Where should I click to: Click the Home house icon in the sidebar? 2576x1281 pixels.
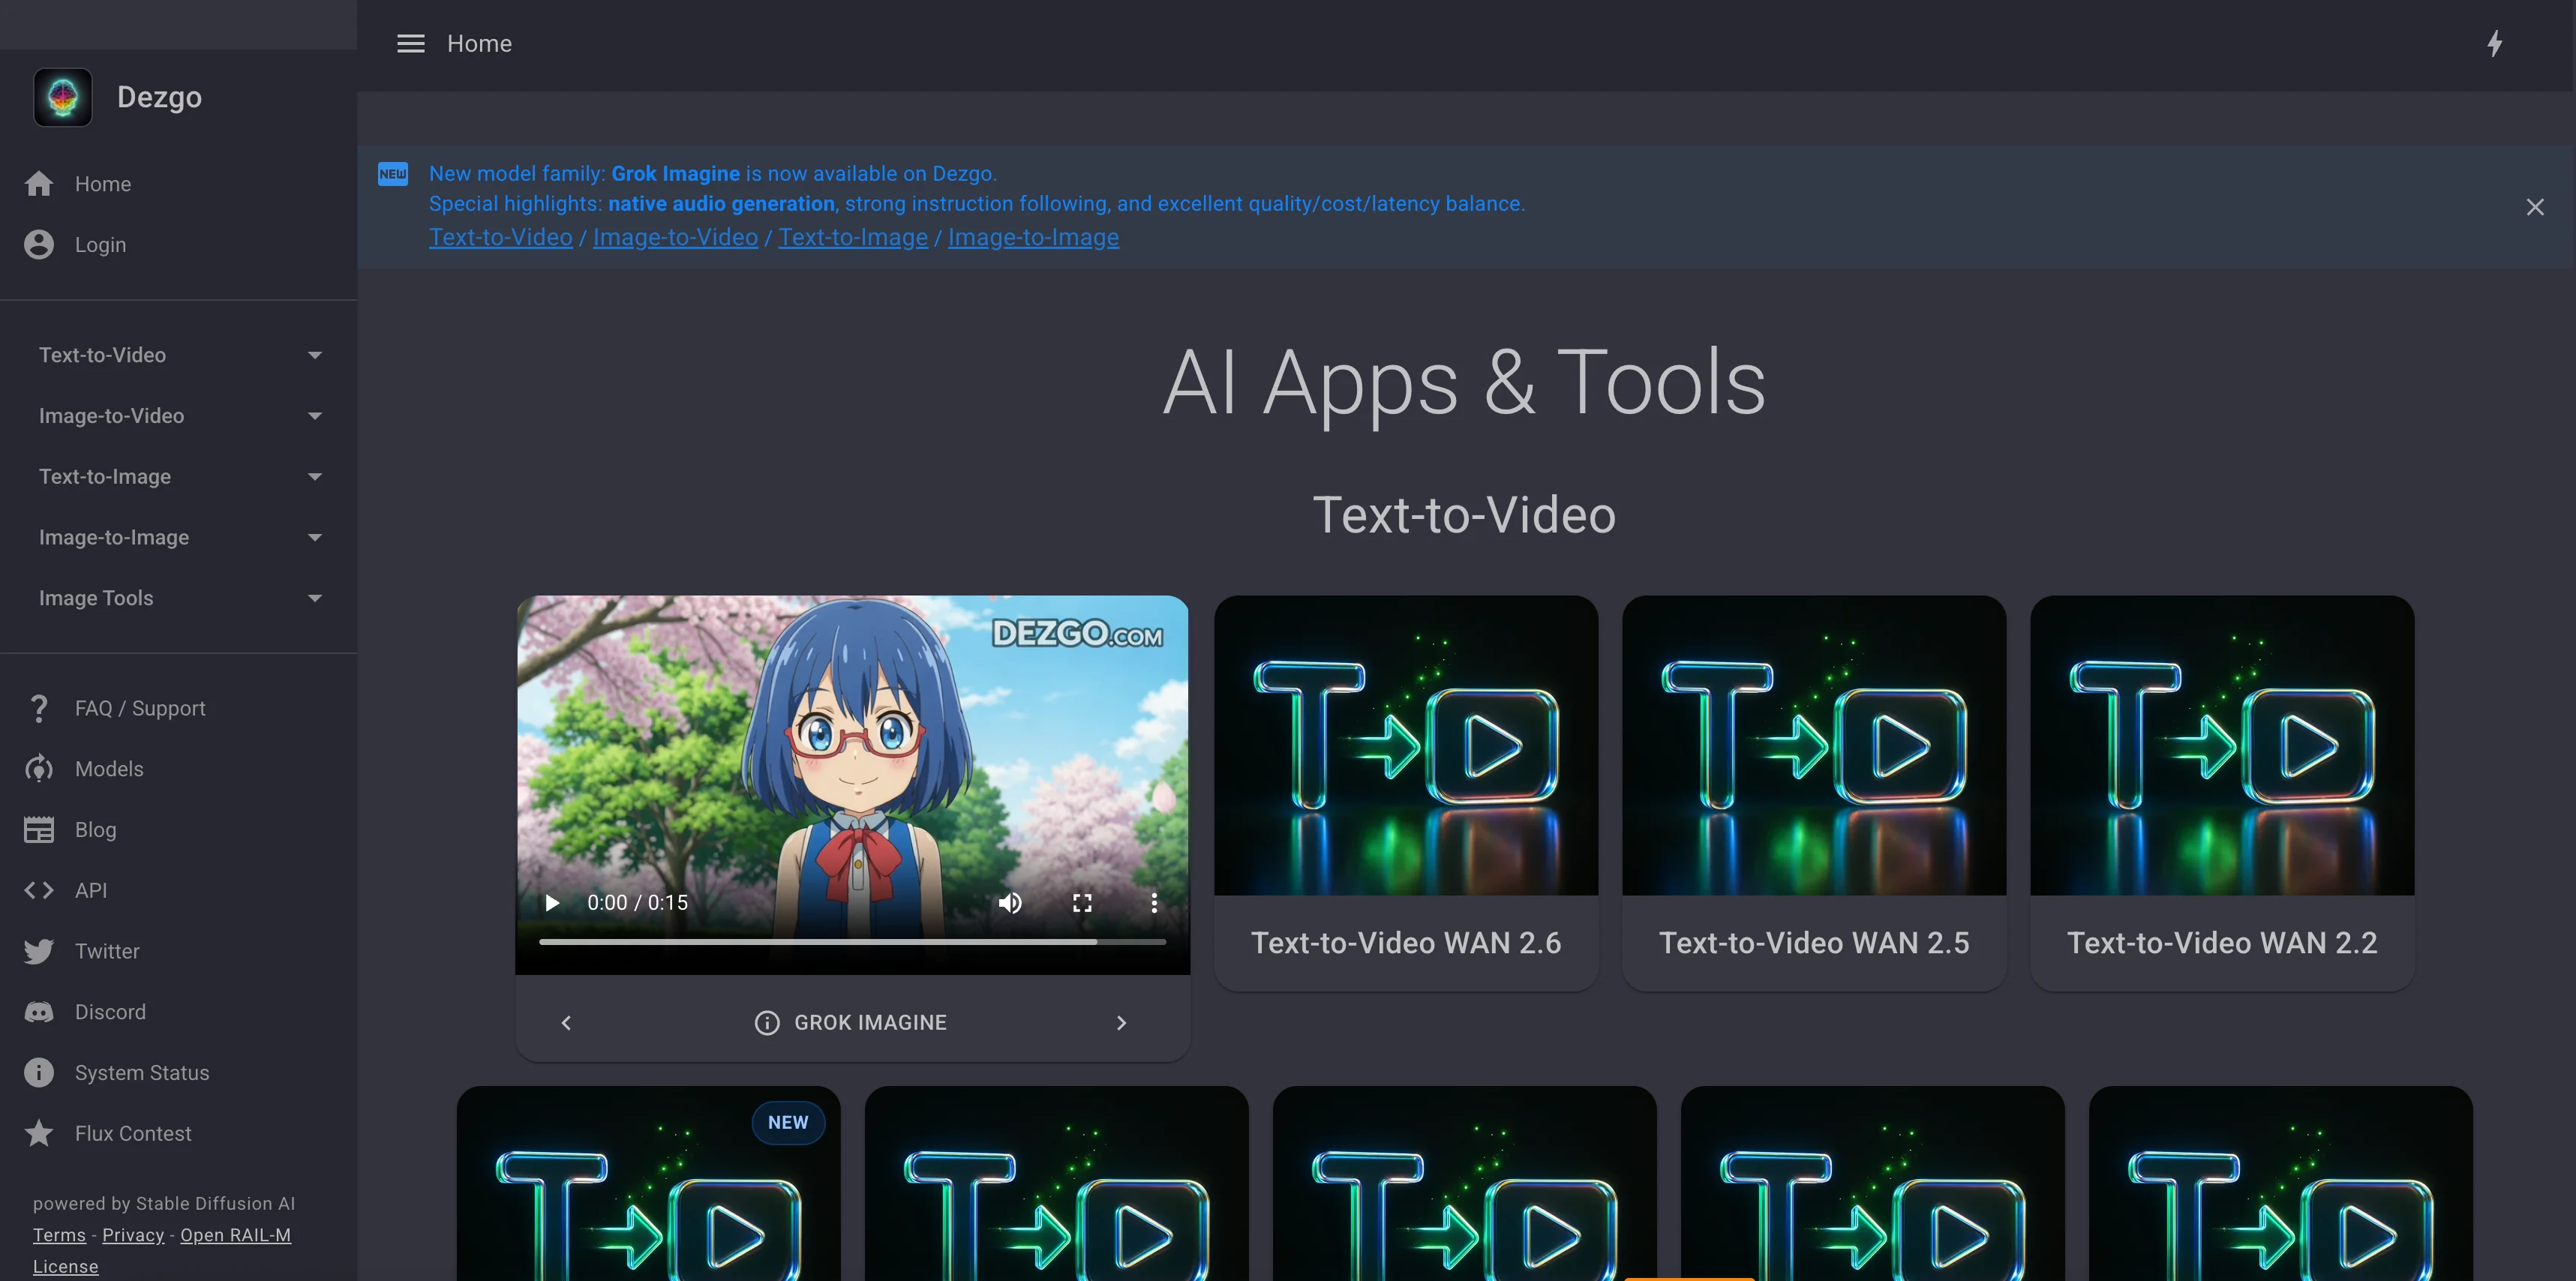(39, 184)
